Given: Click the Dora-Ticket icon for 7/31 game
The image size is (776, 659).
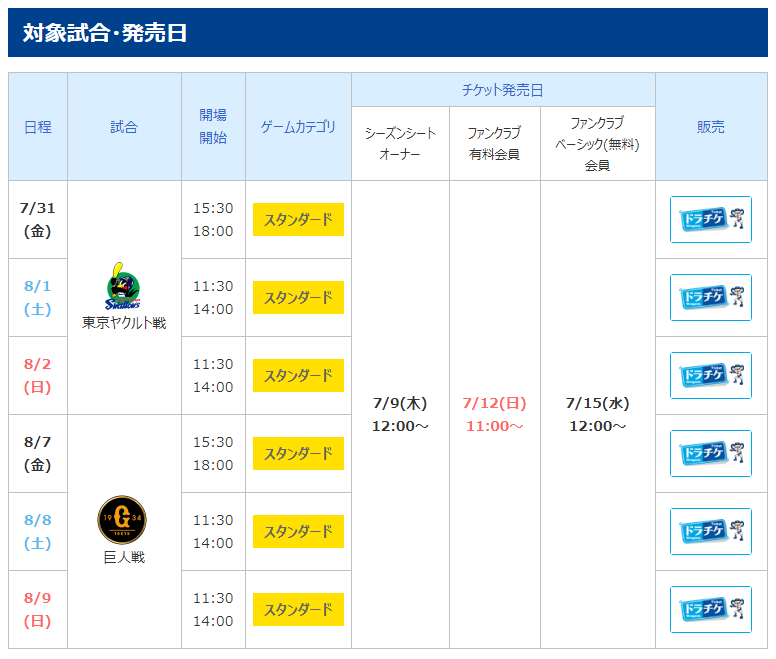Looking at the screenshot, I should tap(711, 219).
